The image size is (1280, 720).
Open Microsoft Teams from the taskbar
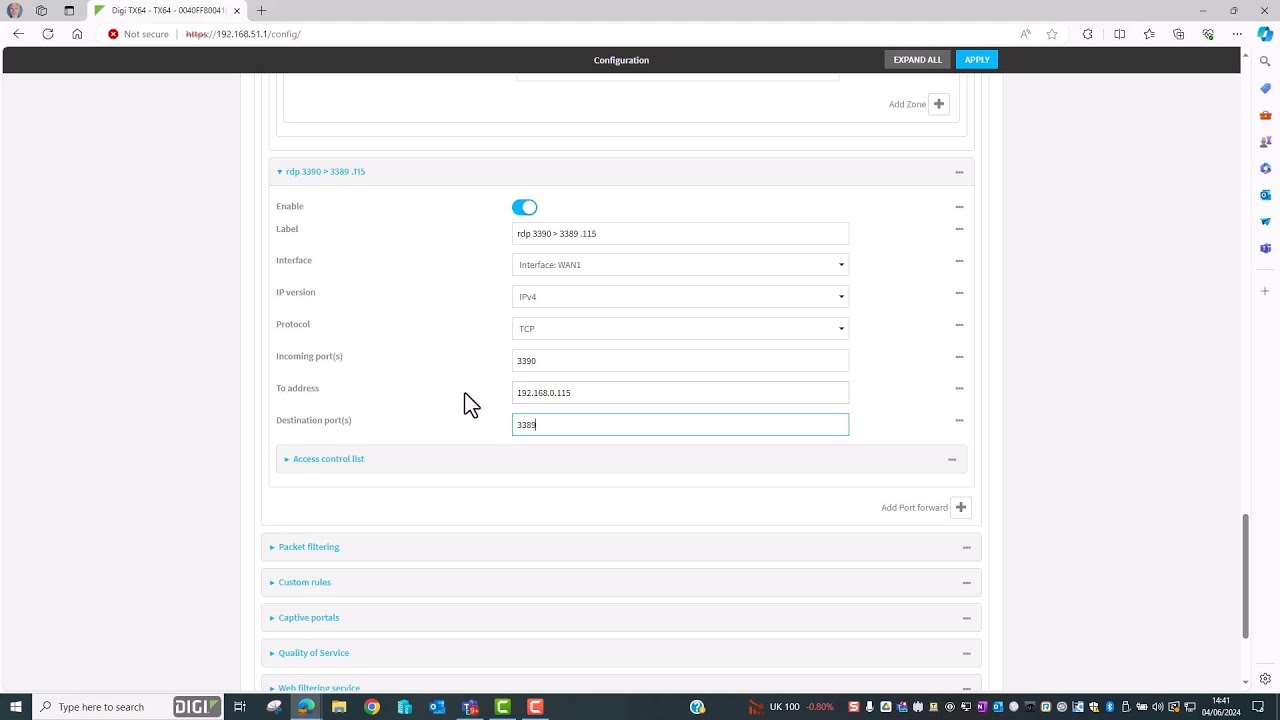[x=470, y=707]
